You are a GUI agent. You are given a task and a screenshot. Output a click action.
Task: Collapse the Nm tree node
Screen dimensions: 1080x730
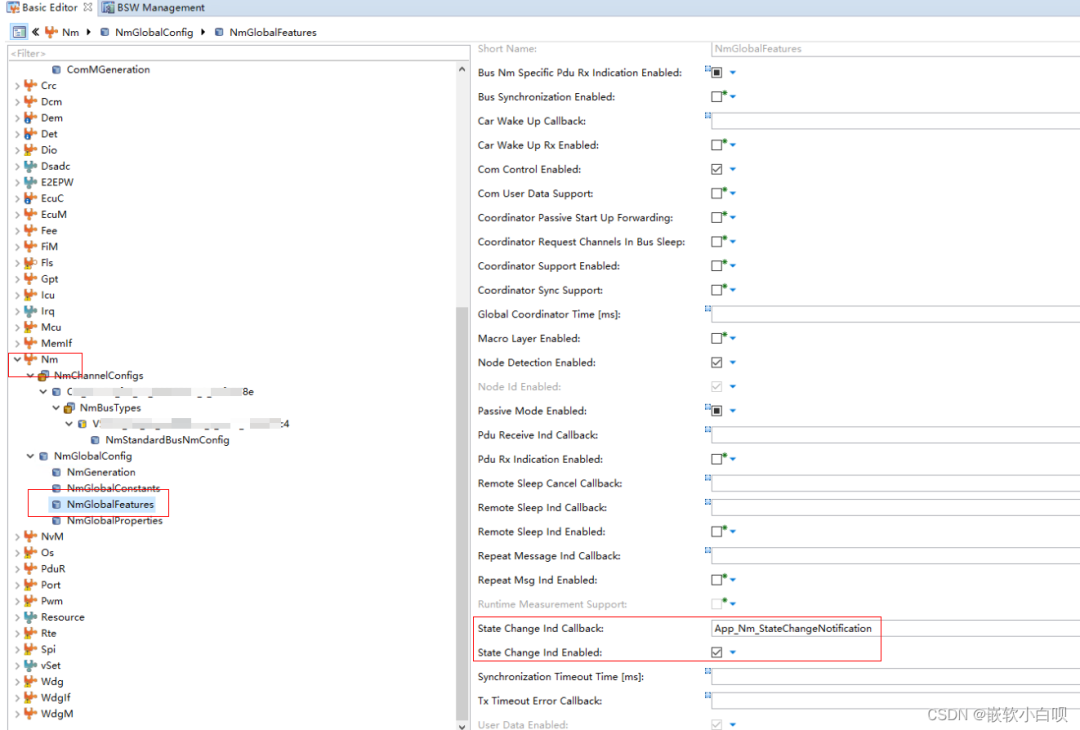point(17,359)
